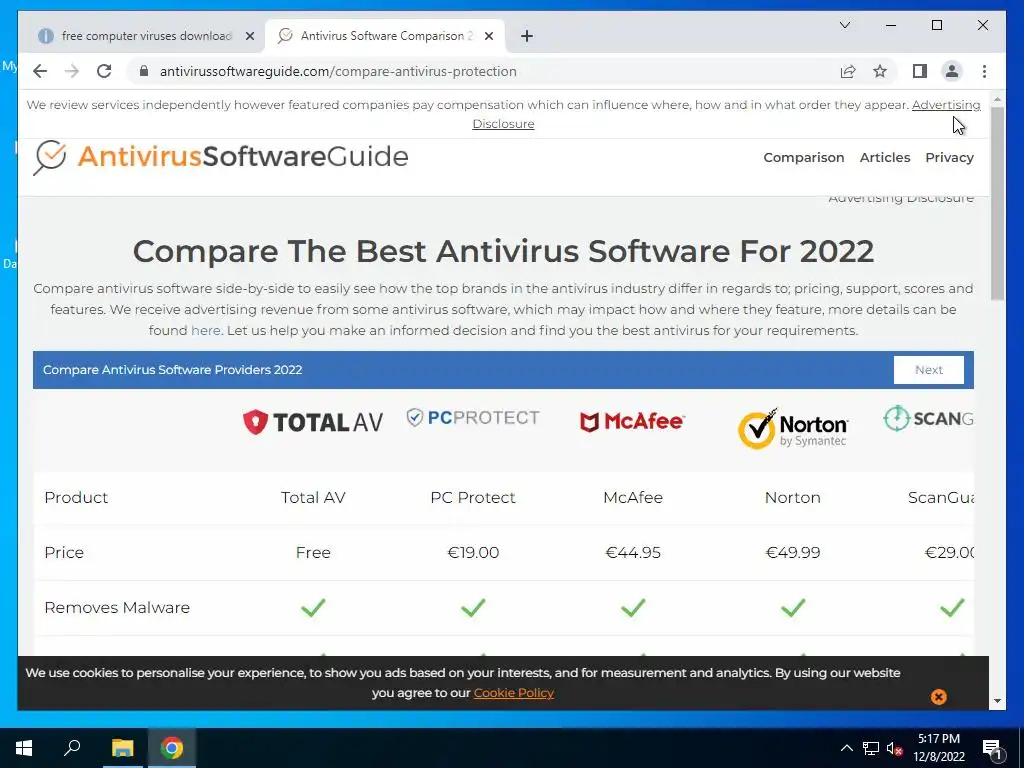Screen dimensions: 1024x768
Task: Click the page vertical scrollbar thumb
Action: click(997, 203)
